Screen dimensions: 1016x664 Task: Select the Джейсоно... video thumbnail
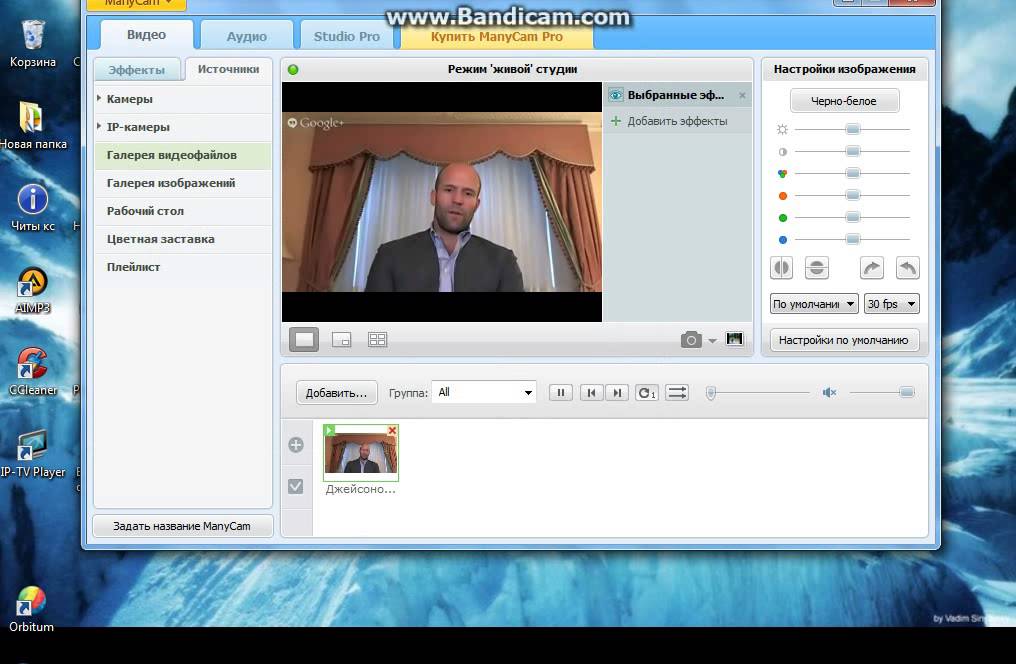point(361,453)
